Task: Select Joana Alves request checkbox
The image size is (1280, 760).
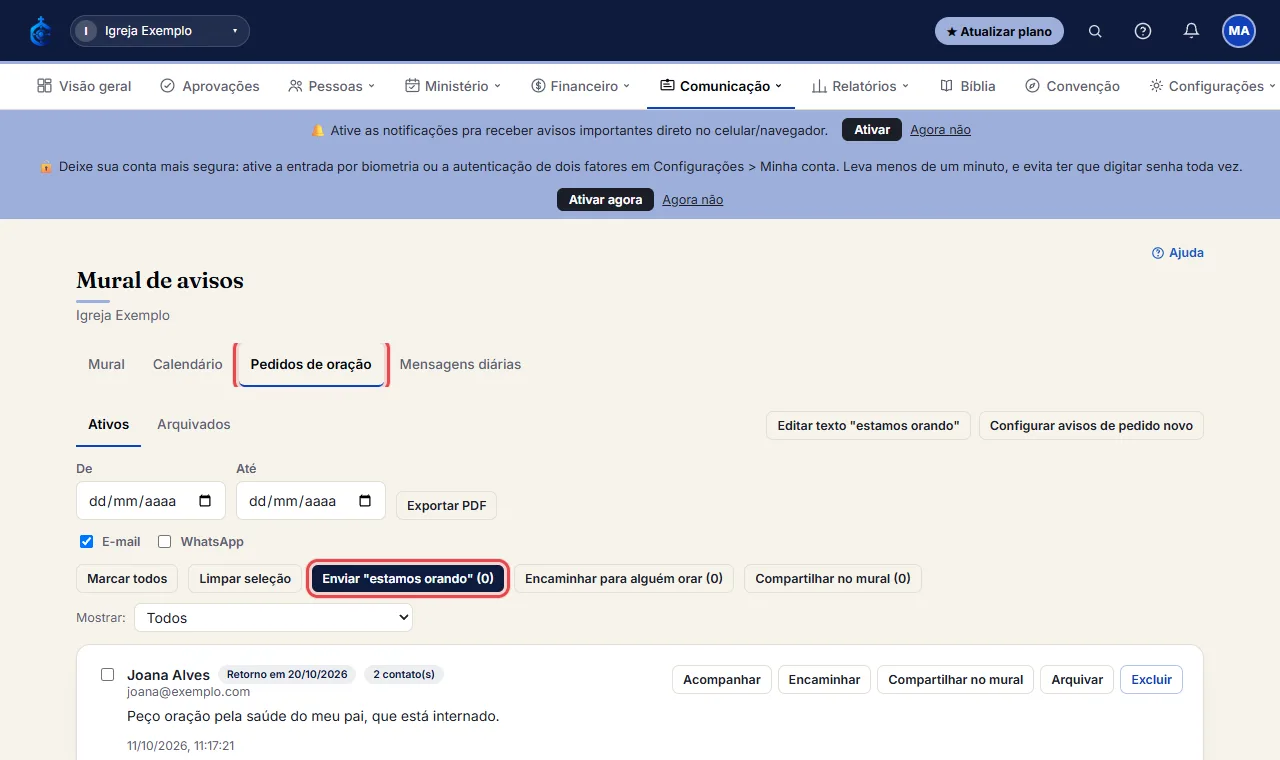Action: tap(108, 674)
